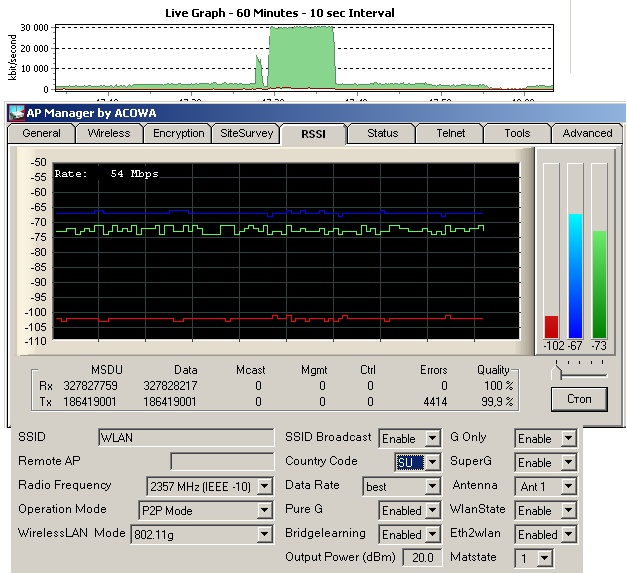Click the AP Manager title bar icon

(16, 111)
